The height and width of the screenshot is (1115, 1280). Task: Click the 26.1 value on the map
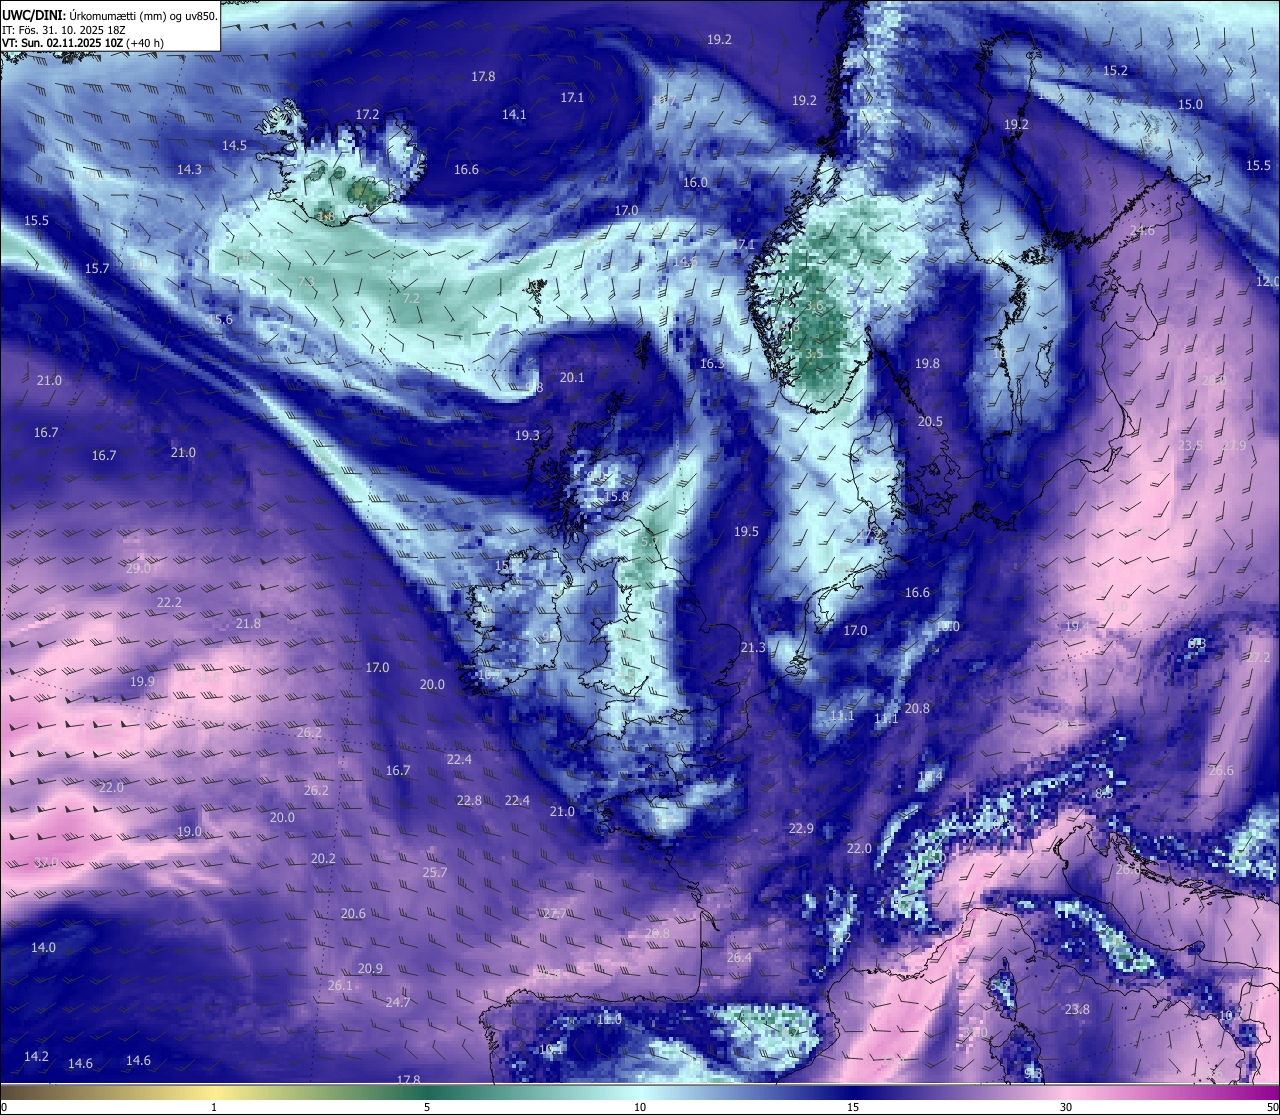(340, 986)
